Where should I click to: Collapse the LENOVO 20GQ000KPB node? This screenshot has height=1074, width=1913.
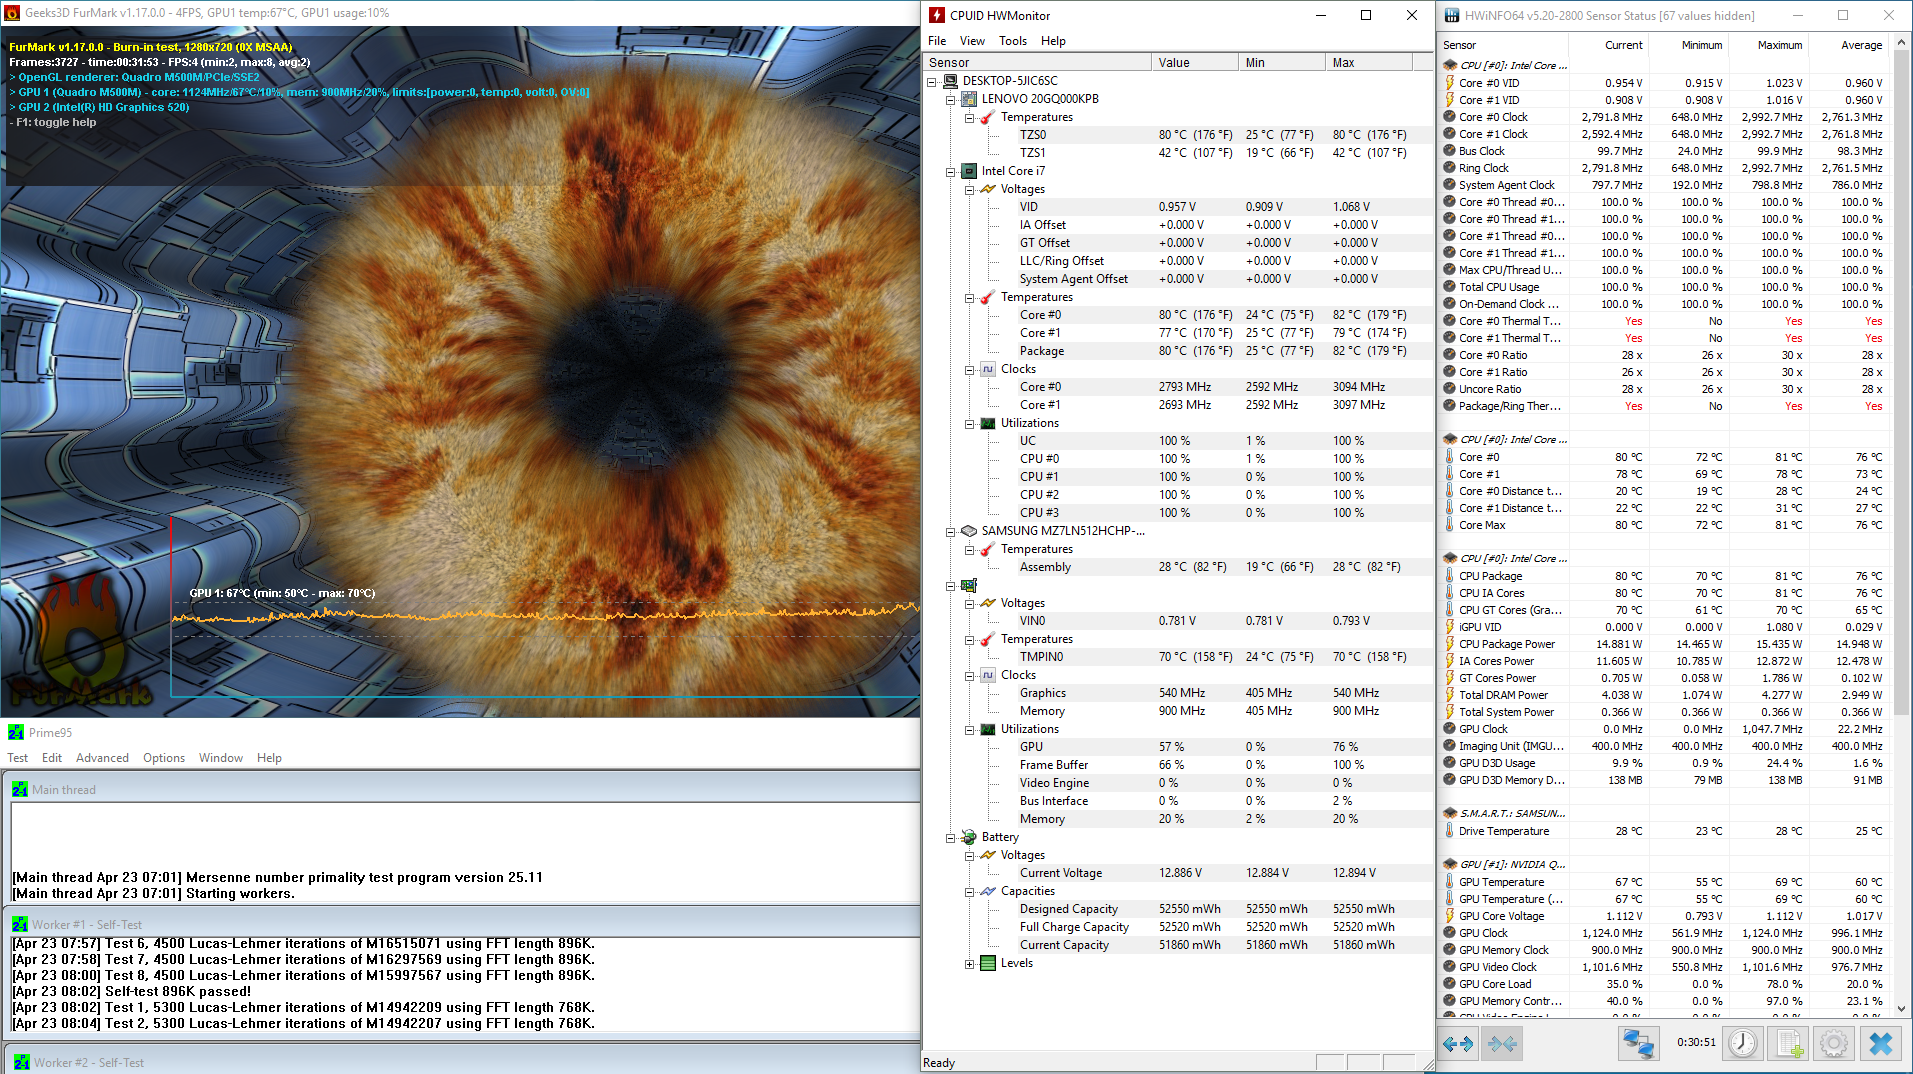(x=951, y=100)
